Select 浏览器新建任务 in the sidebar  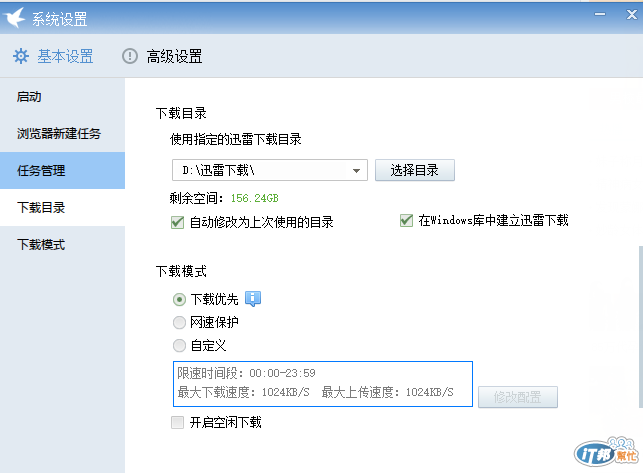pos(62,133)
